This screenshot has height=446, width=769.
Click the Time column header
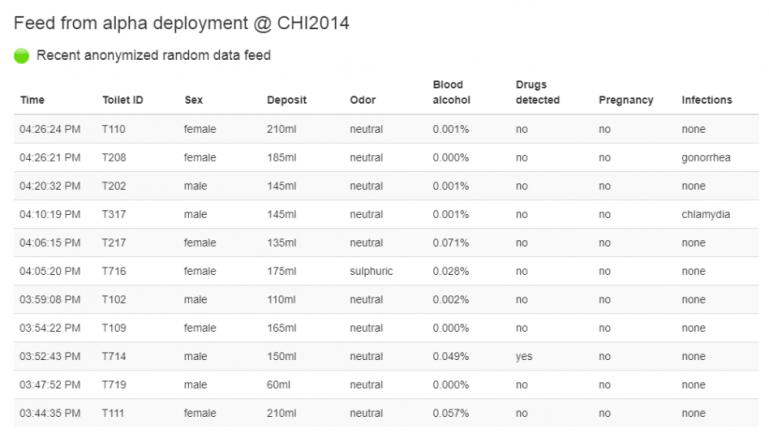(32, 100)
